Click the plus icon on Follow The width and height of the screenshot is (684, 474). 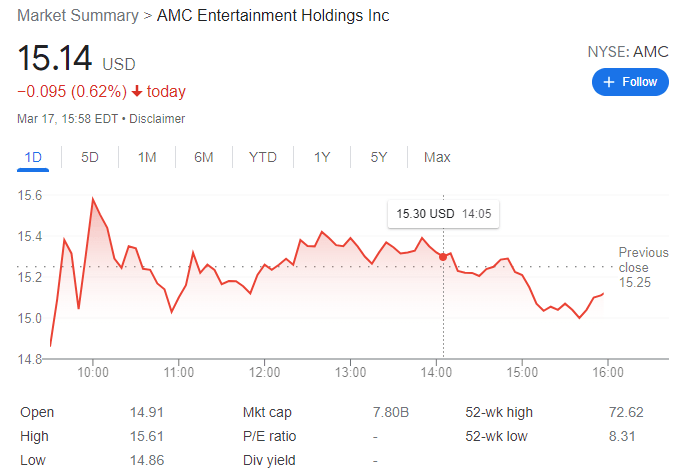(x=608, y=82)
